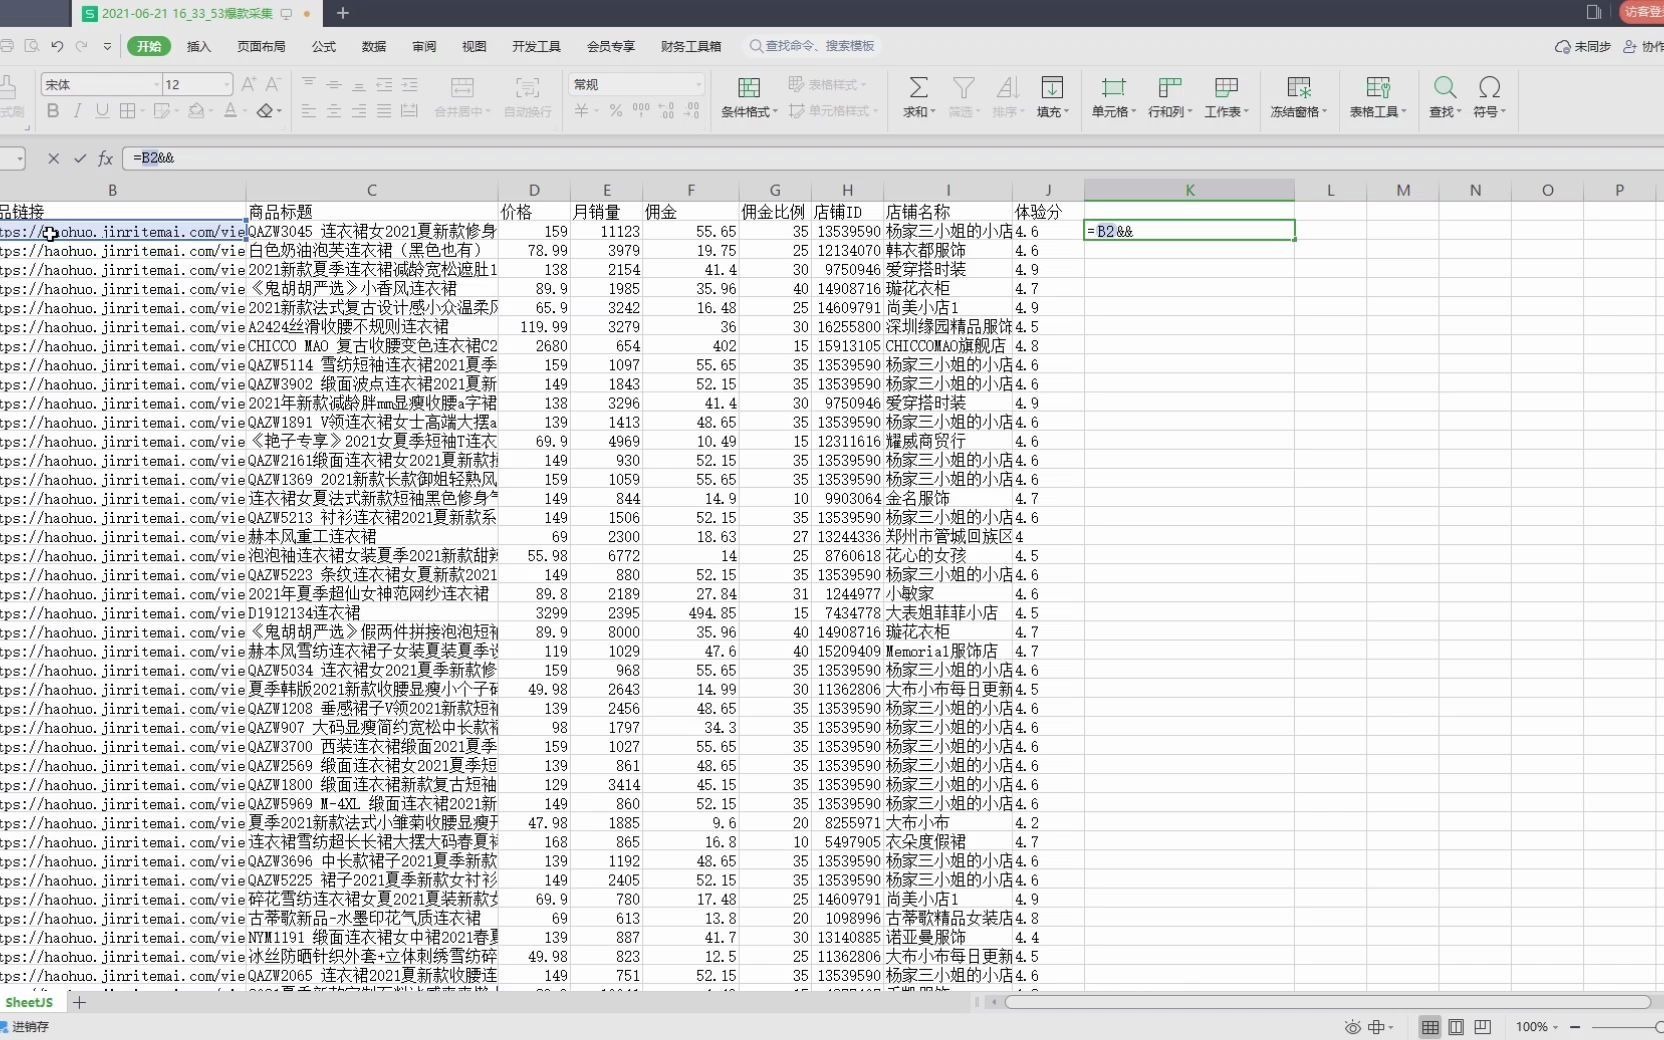Center text horizontally
Viewport: 1664px width, 1040px height.
tap(334, 111)
